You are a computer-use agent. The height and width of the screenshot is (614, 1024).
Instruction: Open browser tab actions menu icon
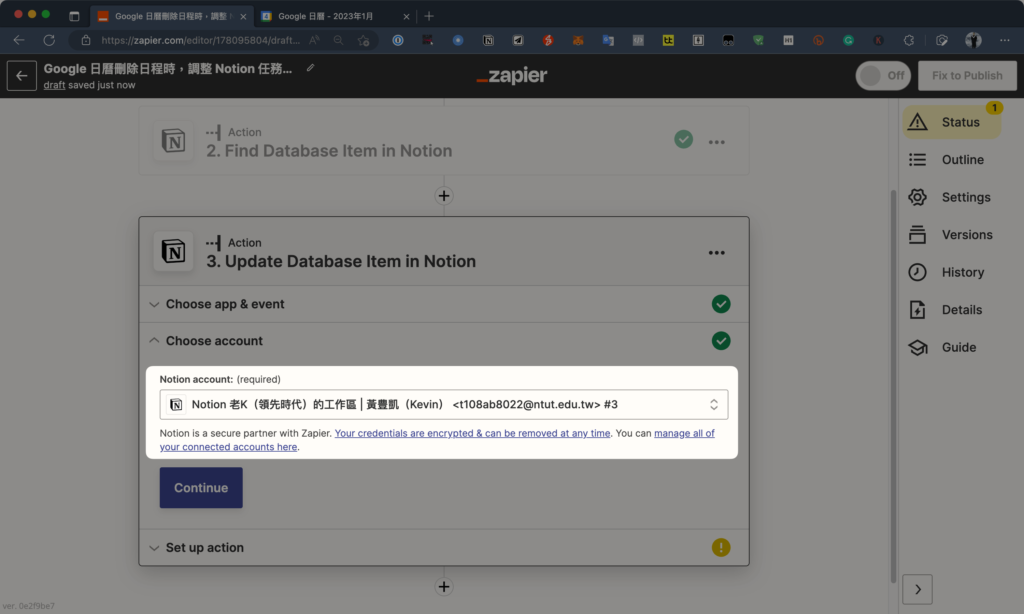point(74,16)
